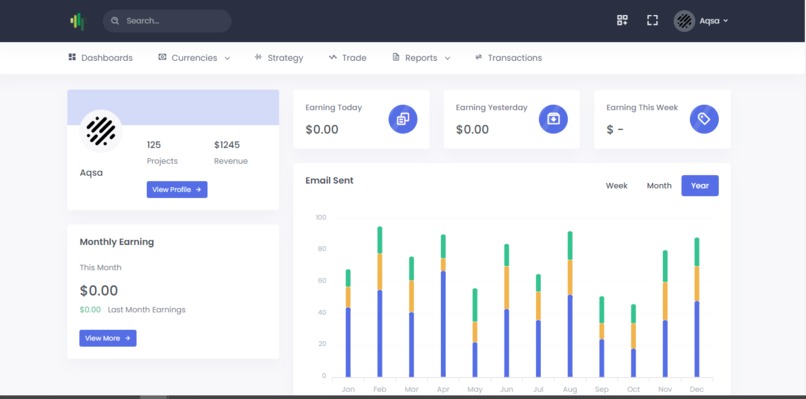
Task: Click the Earning Today $0.00 amount
Action: point(322,130)
